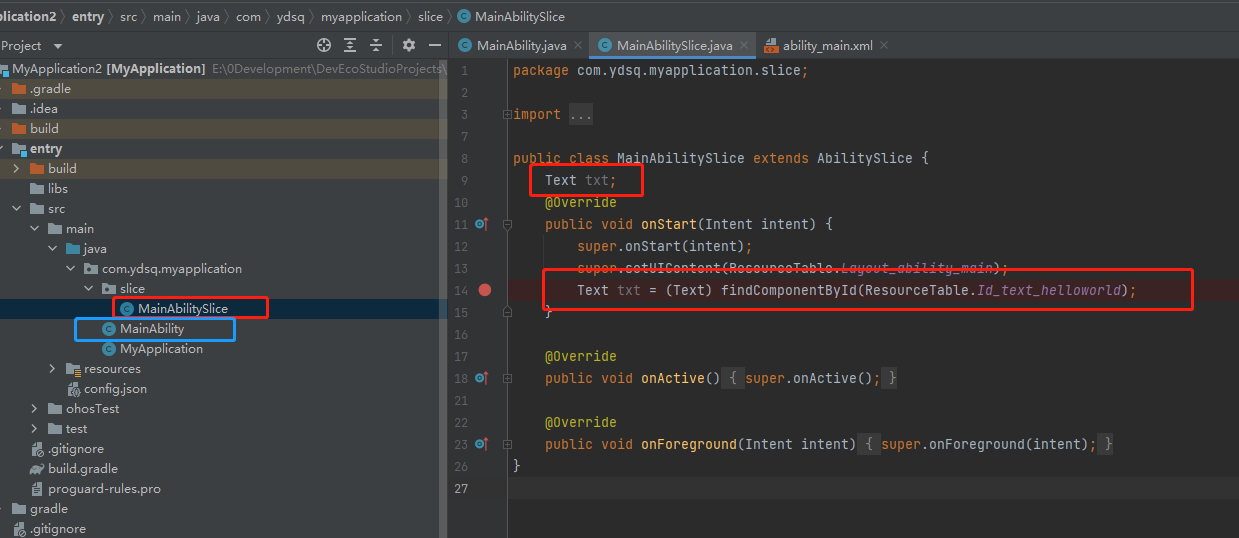Image resolution: width=1239 pixels, height=538 pixels.
Task: Collapse the src folder
Action: pyautogui.click(x=17, y=209)
